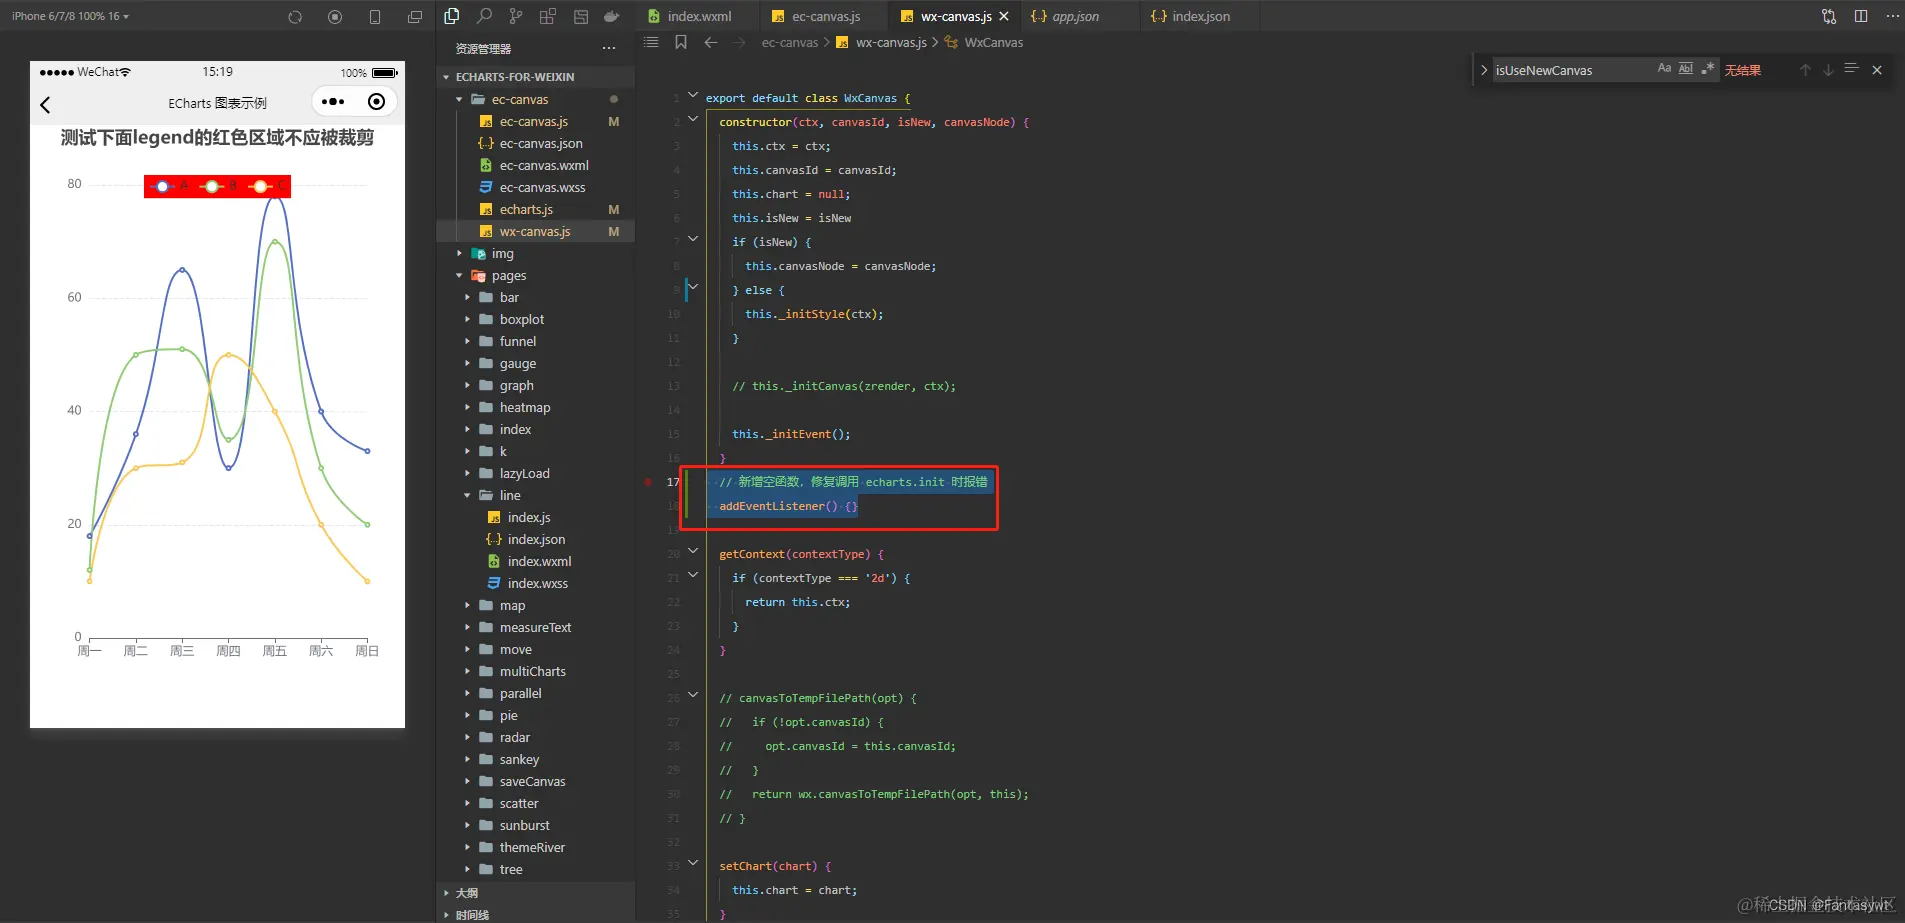Click the split editor icon
The image size is (1905, 923).
tap(1861, 16)
